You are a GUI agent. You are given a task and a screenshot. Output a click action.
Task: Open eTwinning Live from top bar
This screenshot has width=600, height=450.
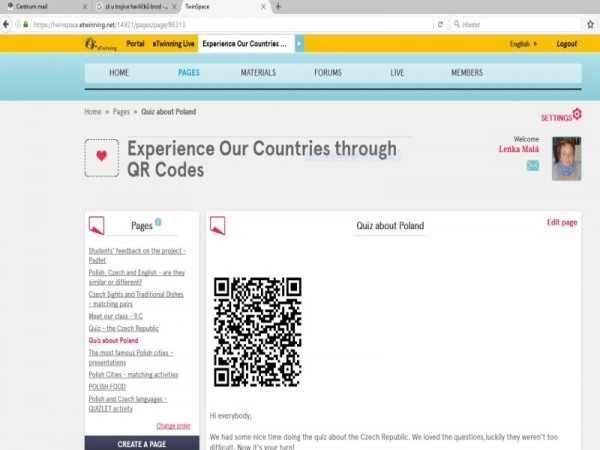pos(173,44)
